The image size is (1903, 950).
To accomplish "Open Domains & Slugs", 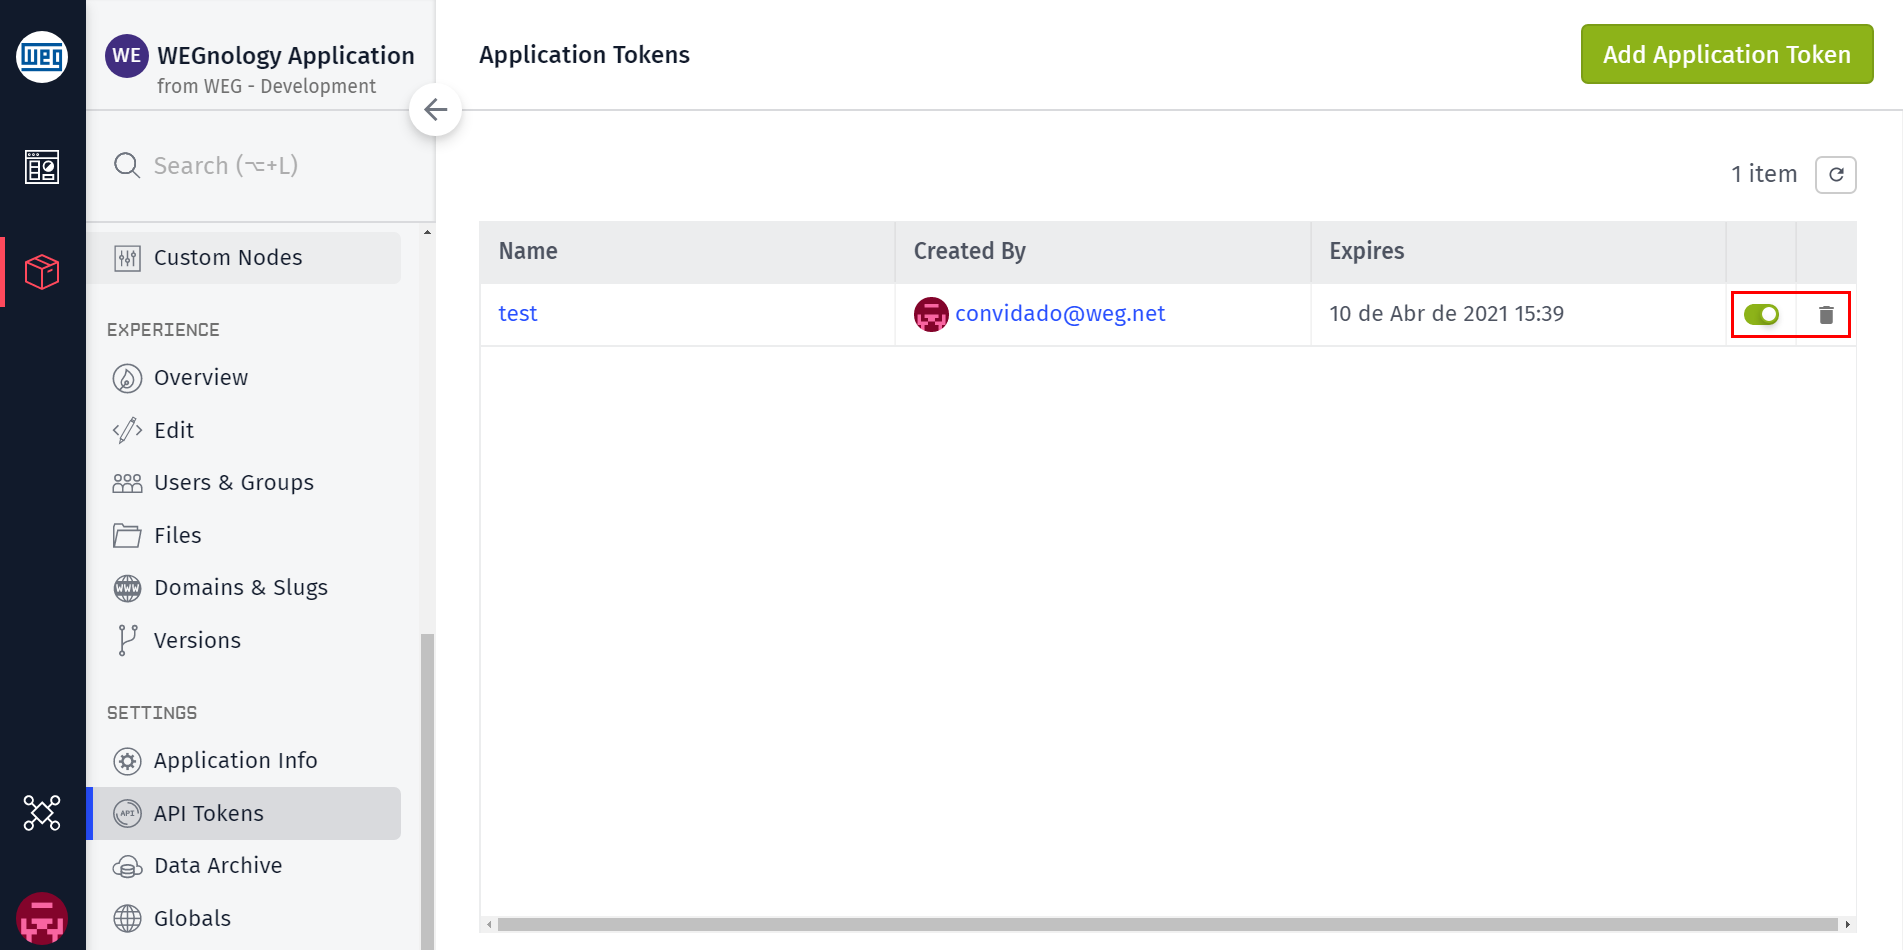I will pos(244,588).
